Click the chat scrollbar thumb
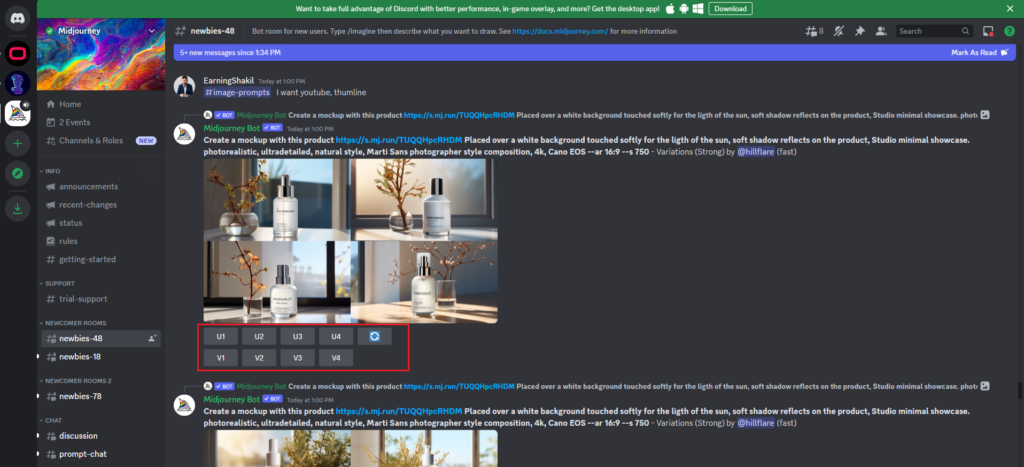 [x=1019, y=391]
